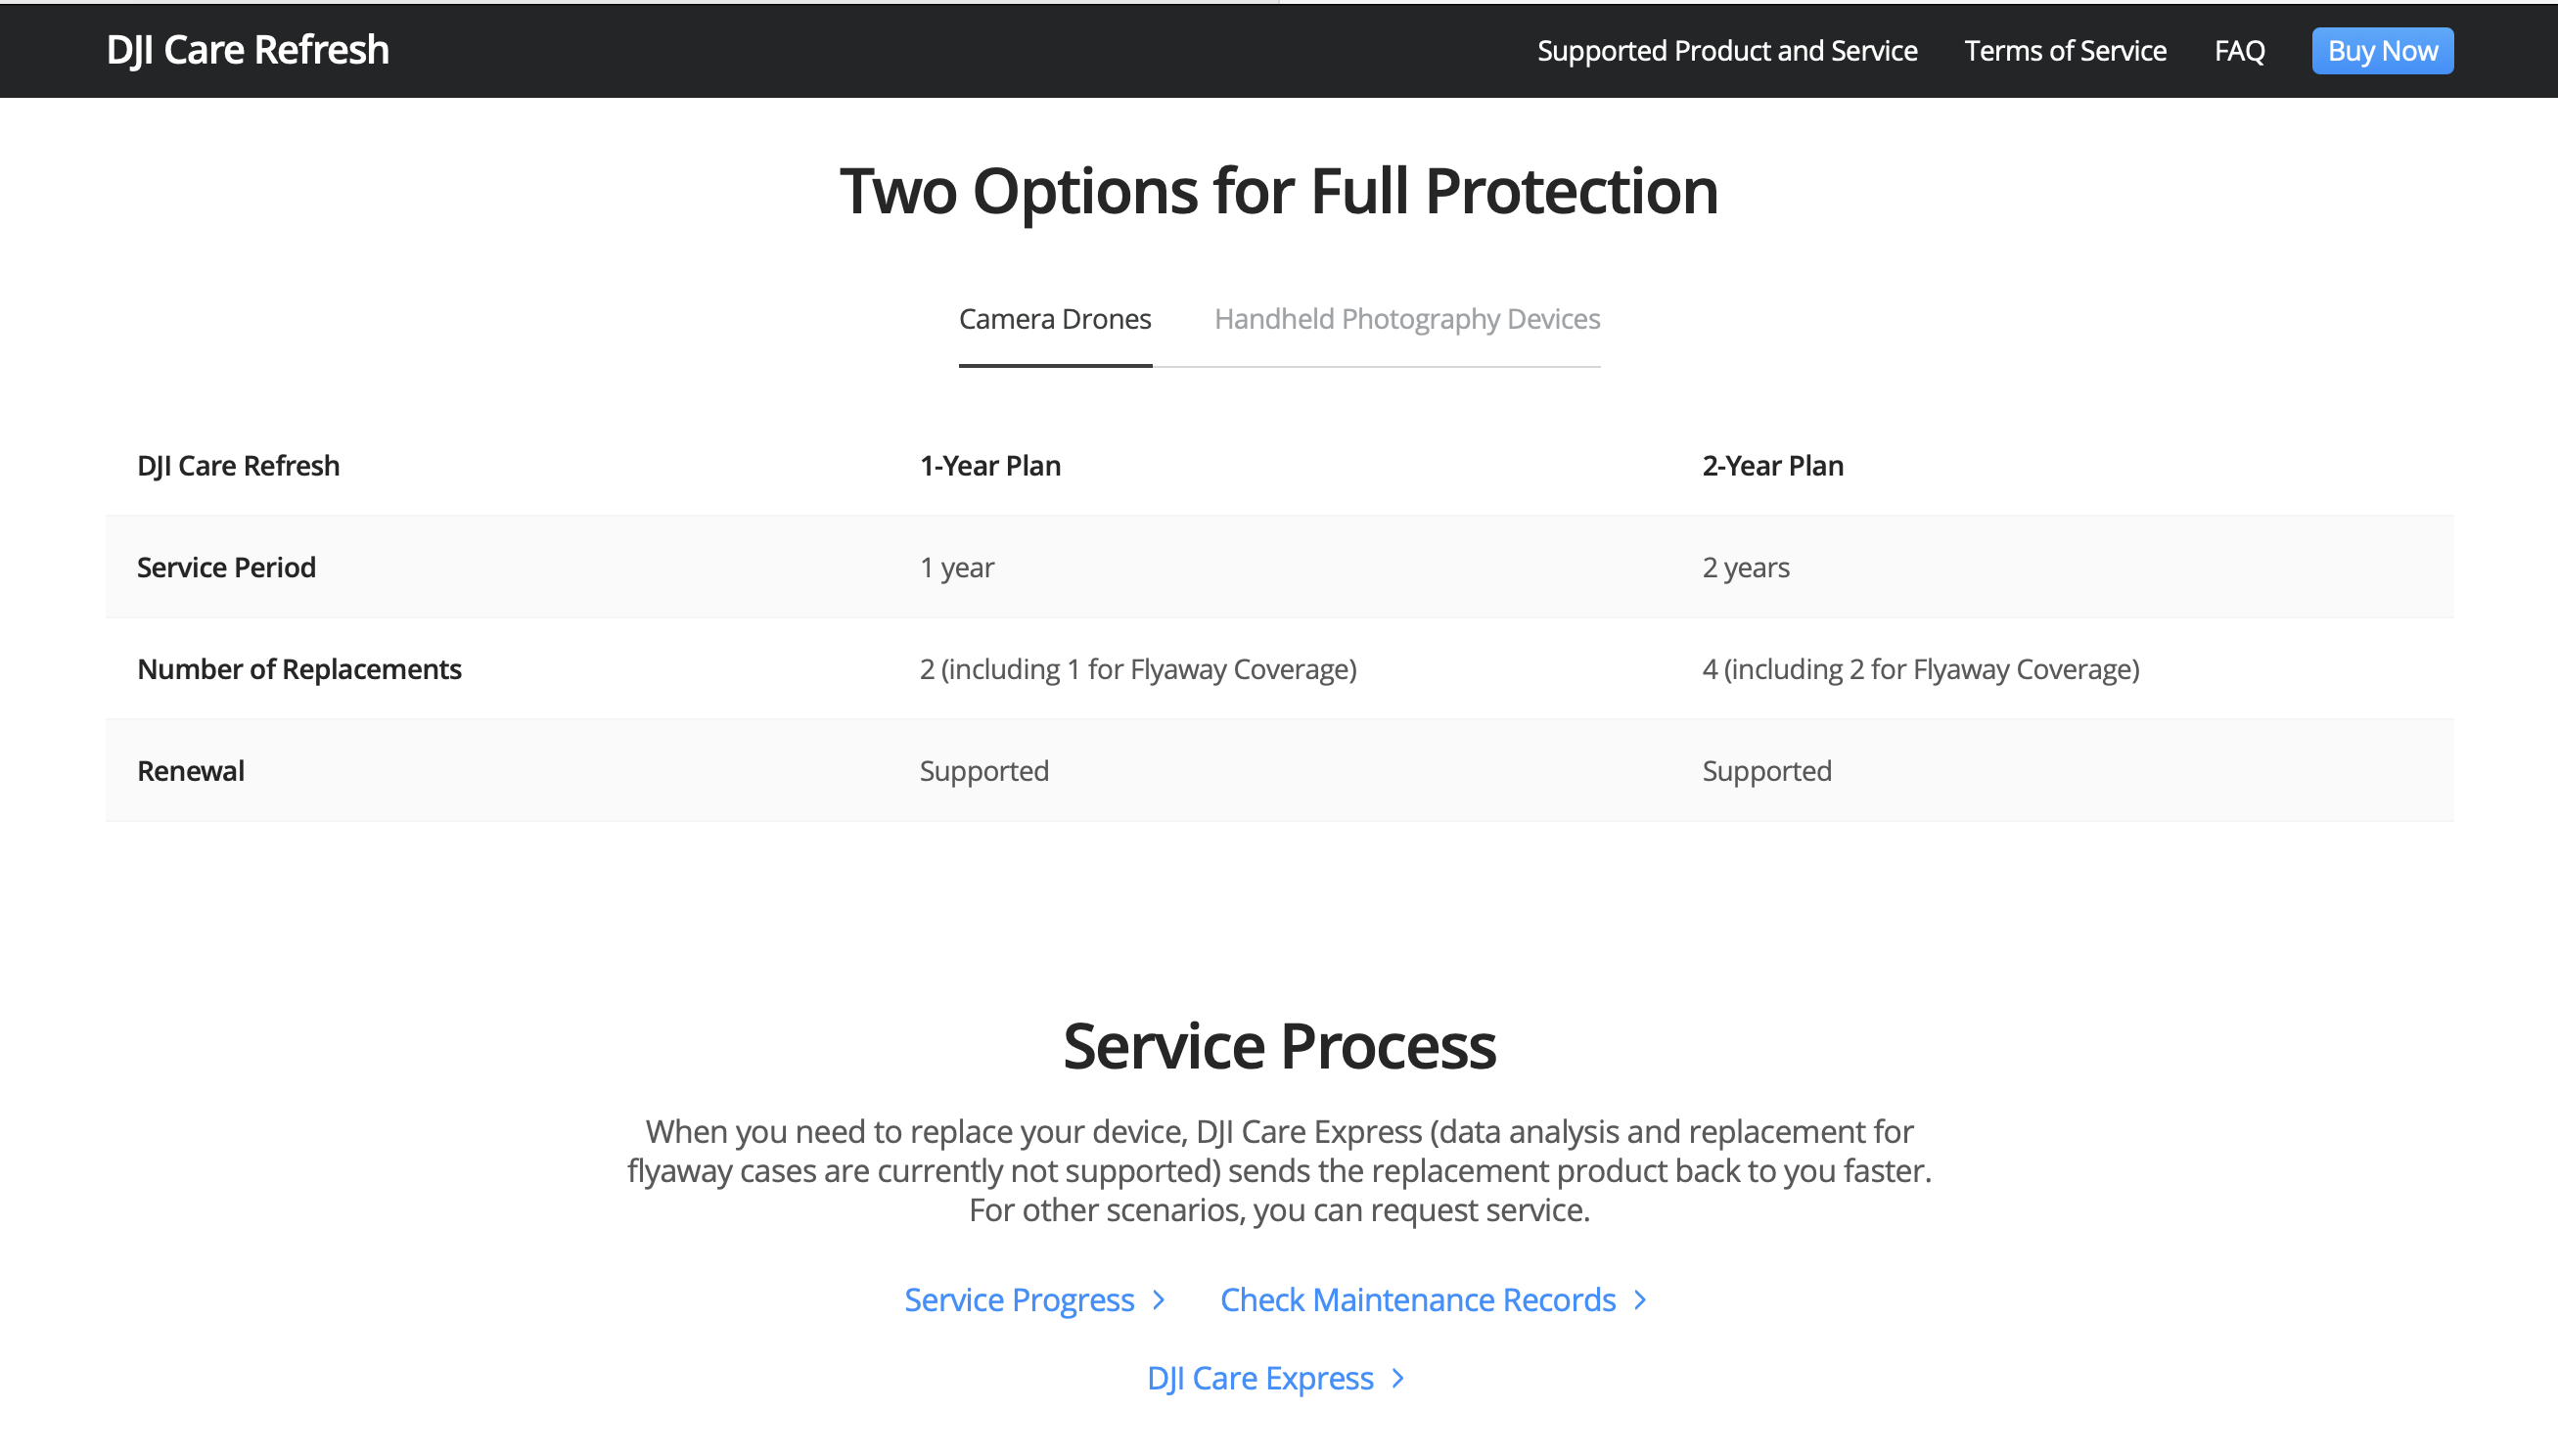The height and width of the screenshot is (1456, 2558).
Task: Click chevron arrow beside Service Progress
Action: [1159, 1299]
